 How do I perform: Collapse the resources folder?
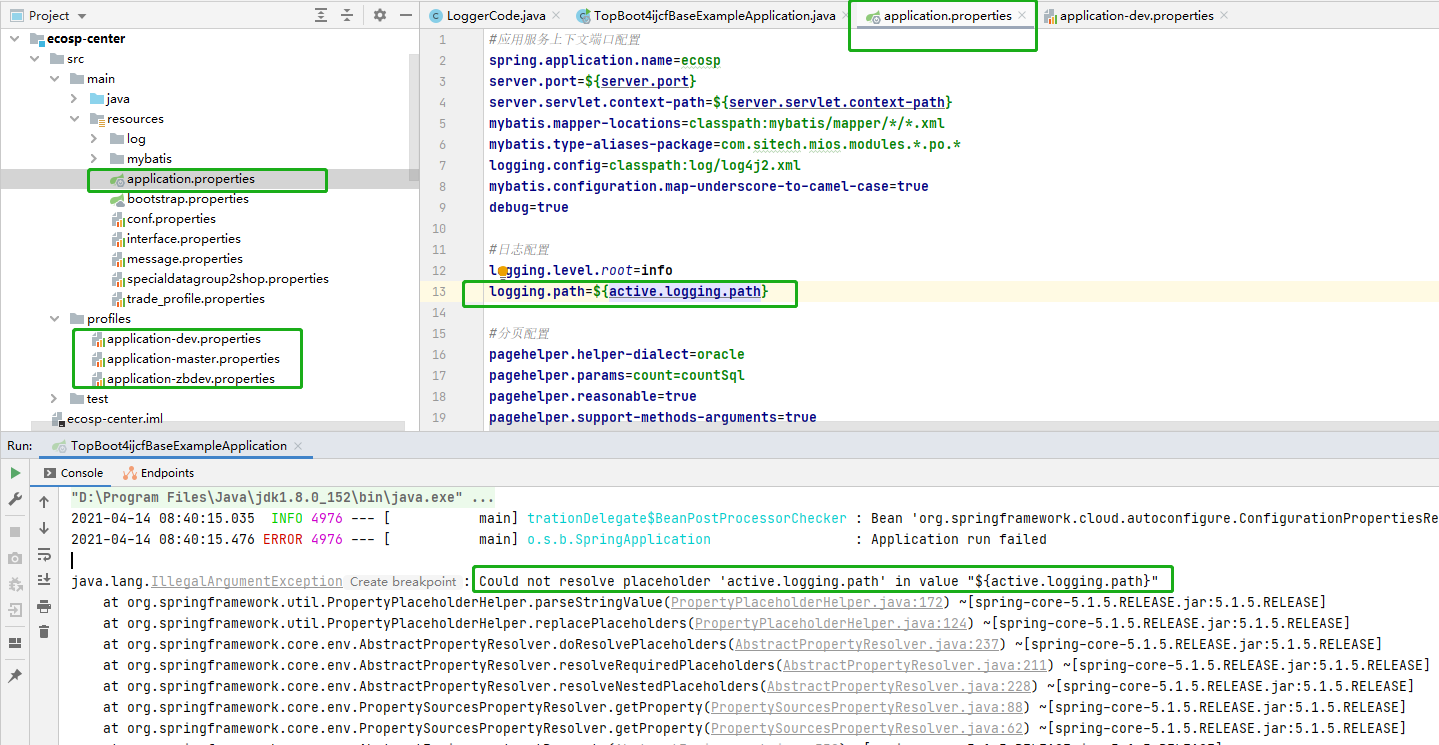(75, 119)
